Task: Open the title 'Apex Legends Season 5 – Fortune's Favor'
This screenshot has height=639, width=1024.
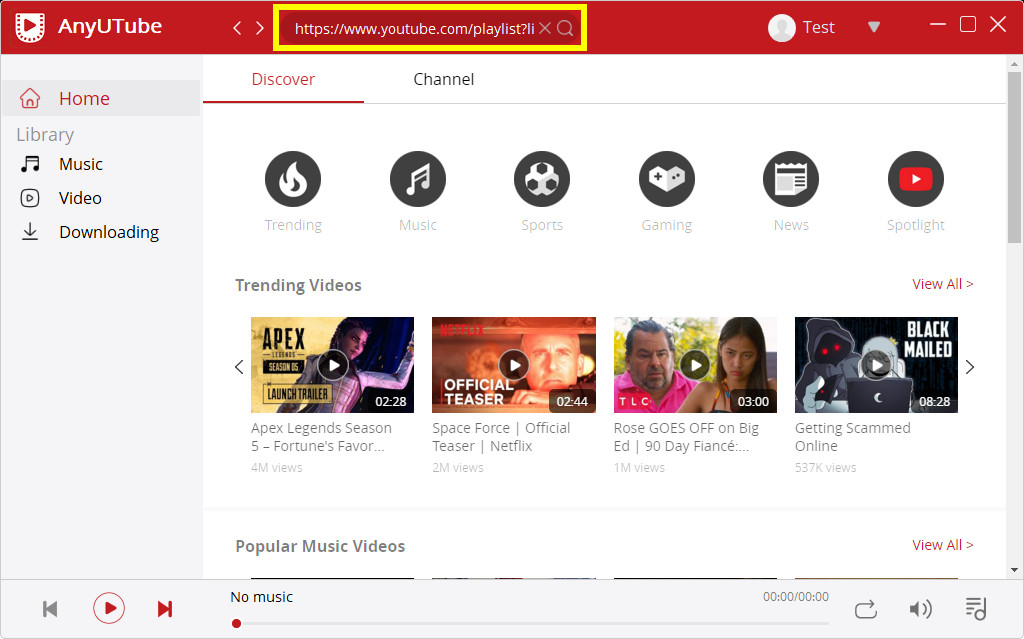Action: [321, 437]
